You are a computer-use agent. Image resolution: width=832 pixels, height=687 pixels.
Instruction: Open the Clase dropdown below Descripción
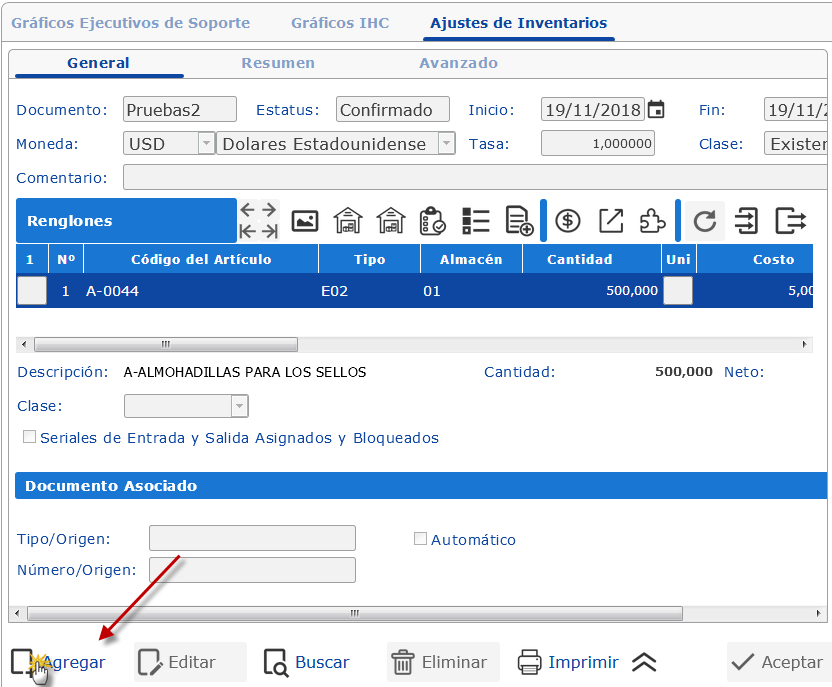pyautogui.click(x=239, y=406)
